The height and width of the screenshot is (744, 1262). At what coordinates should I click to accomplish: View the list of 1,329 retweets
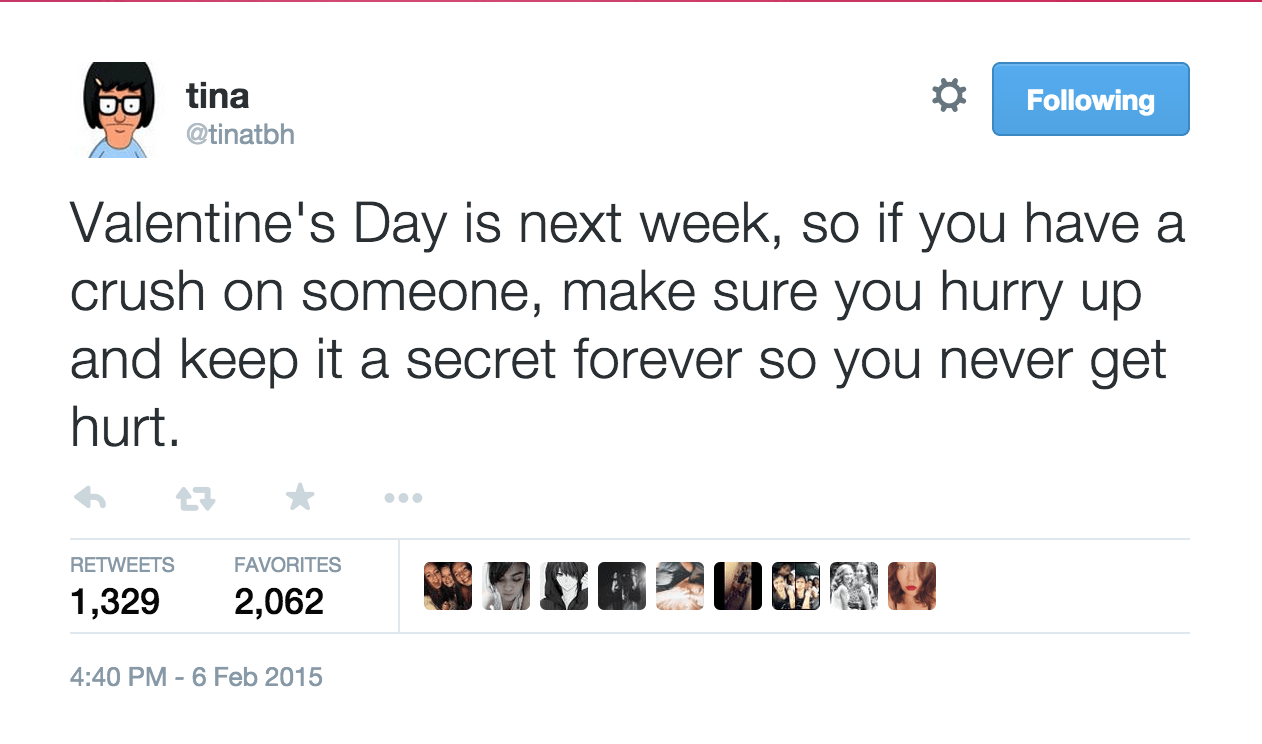(122, 586)
